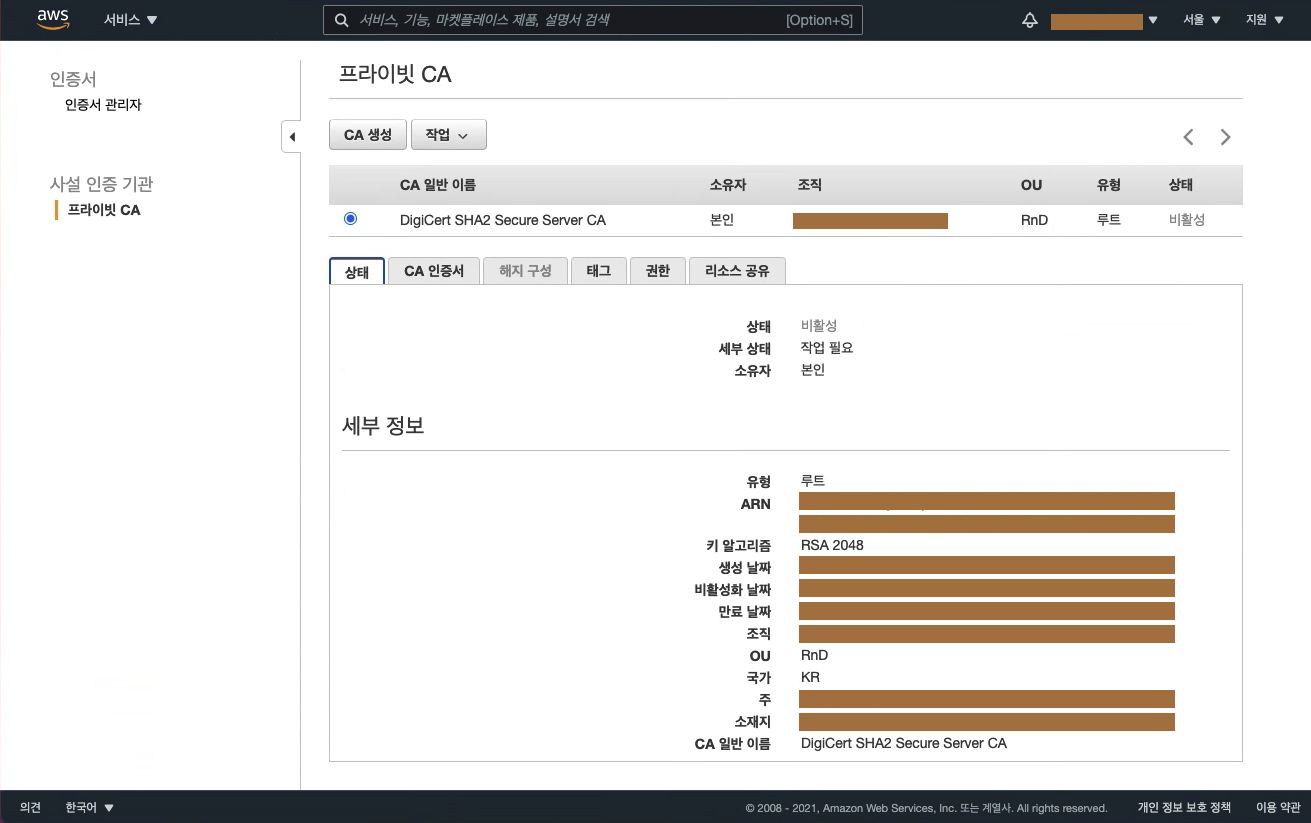
Task: Sort by 상태 column header
Action: click(1181, 185)
